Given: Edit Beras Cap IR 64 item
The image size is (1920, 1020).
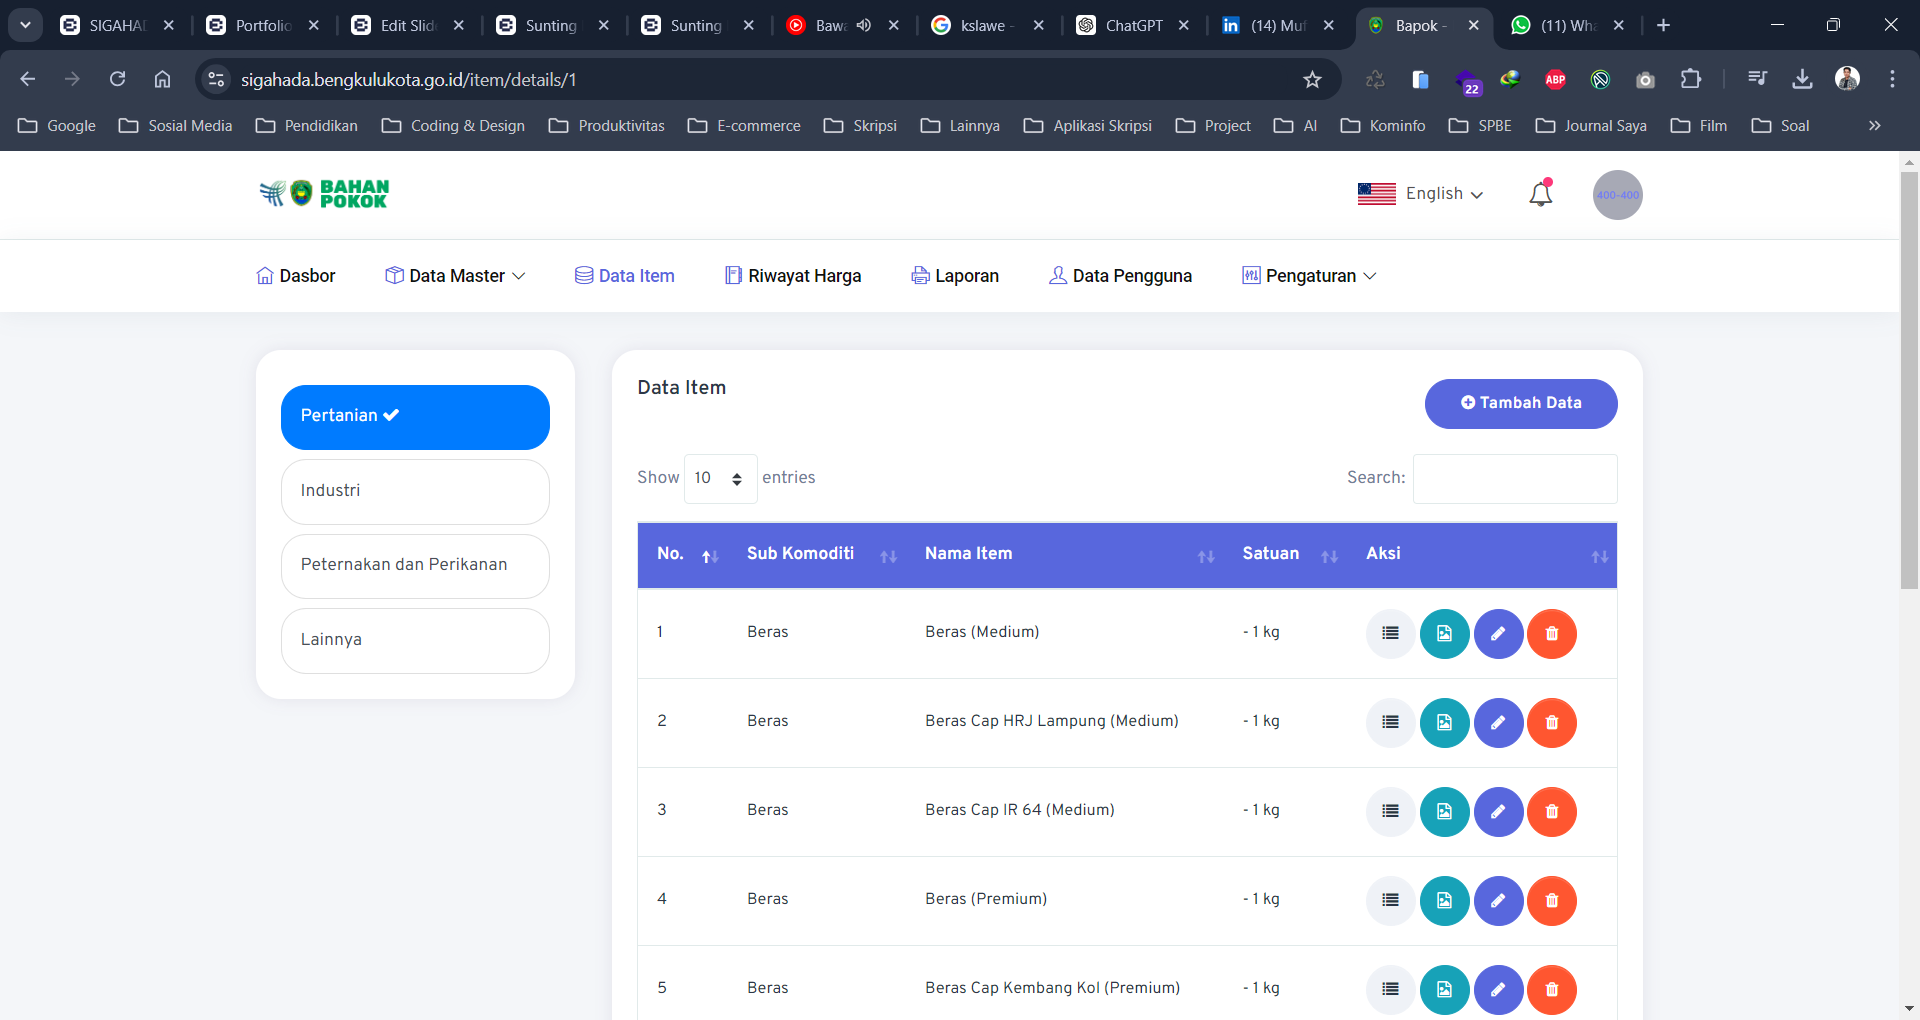Looking at the screenshot, I should pyautogui.click(x=1498, y=811).
